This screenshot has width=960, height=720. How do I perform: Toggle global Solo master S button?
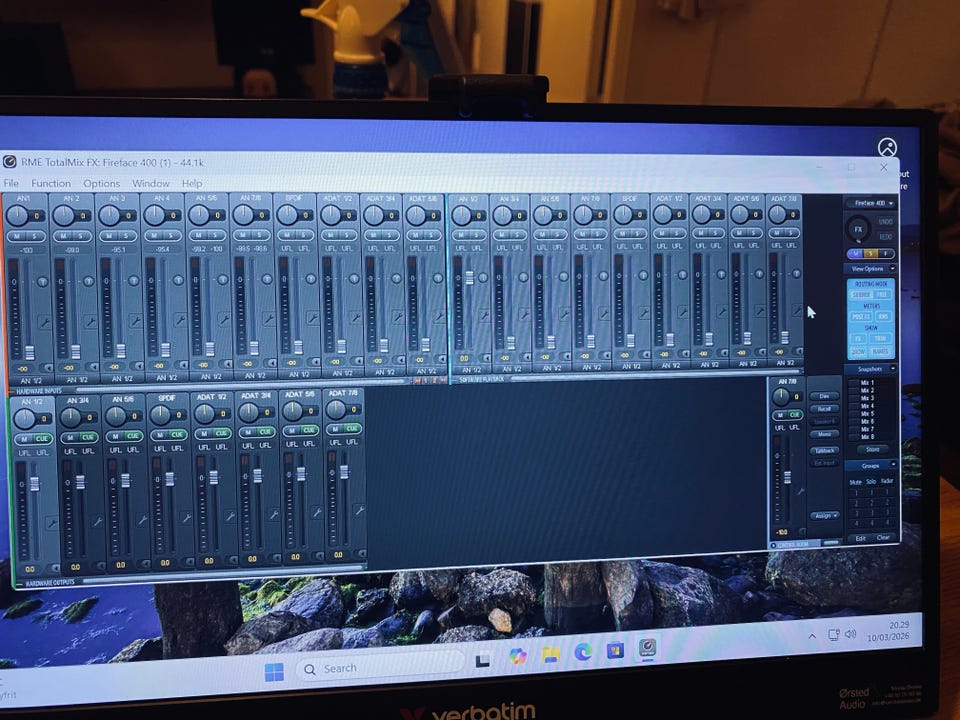(x=871, y=253)
